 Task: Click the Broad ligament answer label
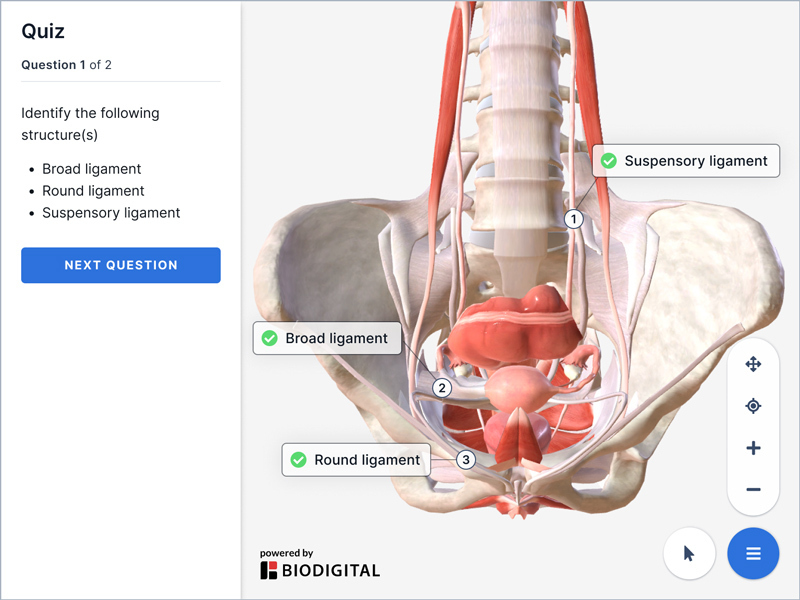[336, 338]
